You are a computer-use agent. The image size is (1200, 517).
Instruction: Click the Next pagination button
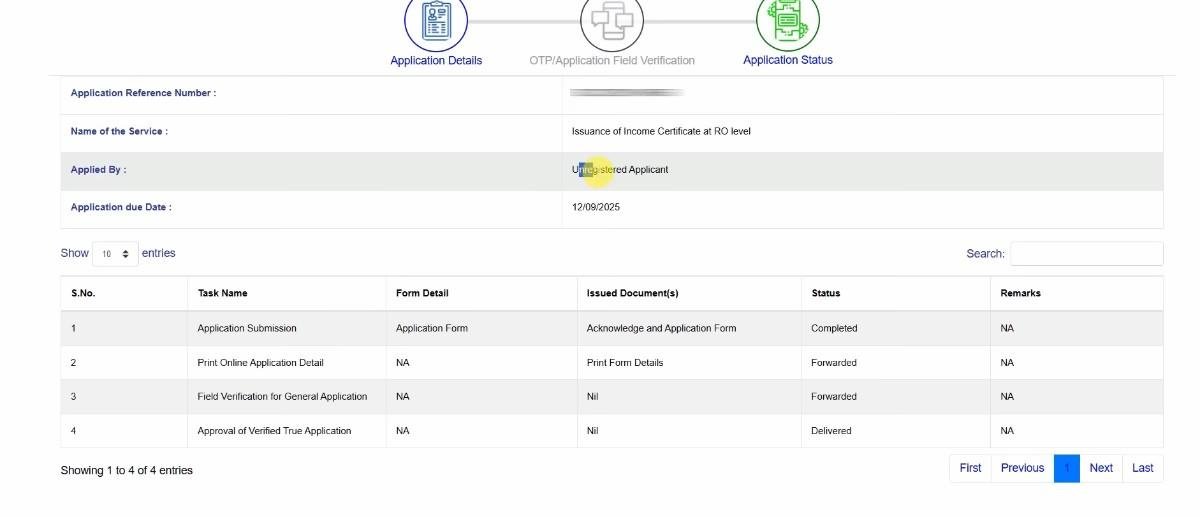1101,468
